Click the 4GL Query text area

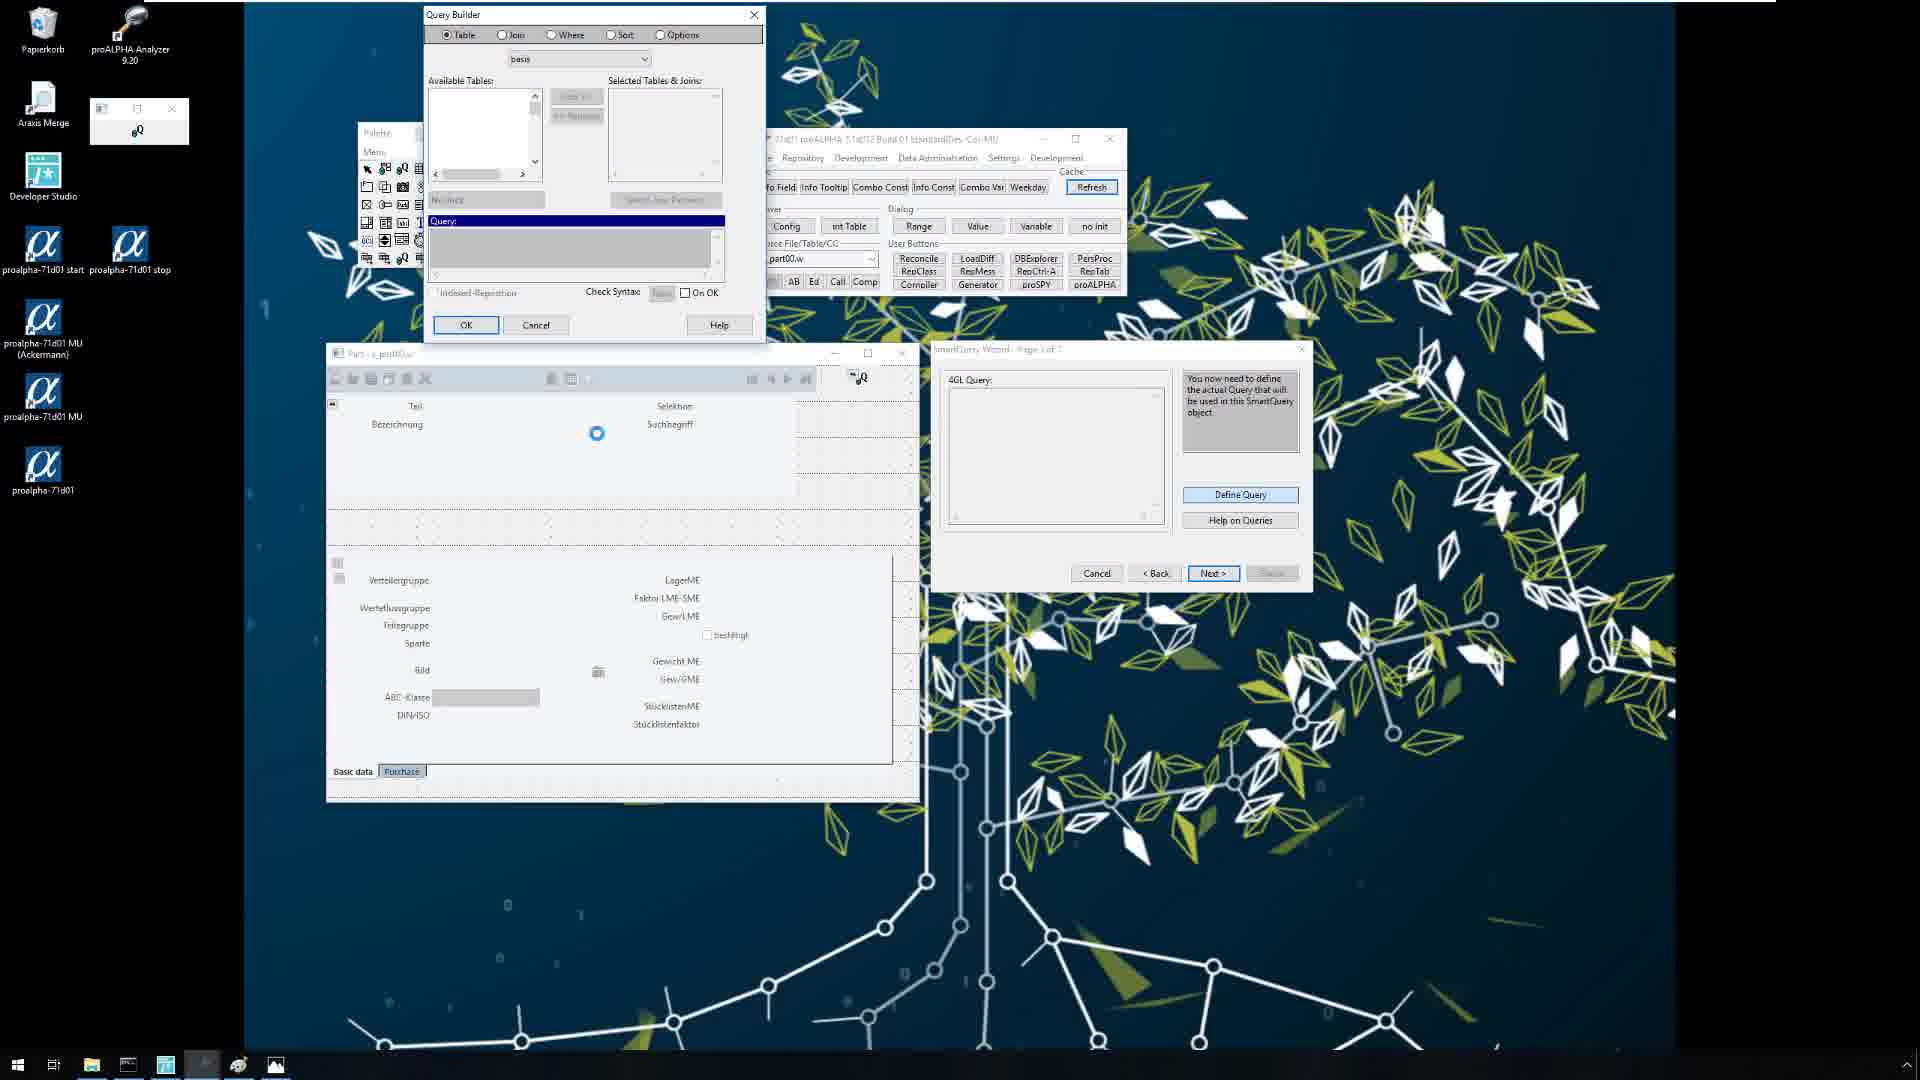point(1056,456)
